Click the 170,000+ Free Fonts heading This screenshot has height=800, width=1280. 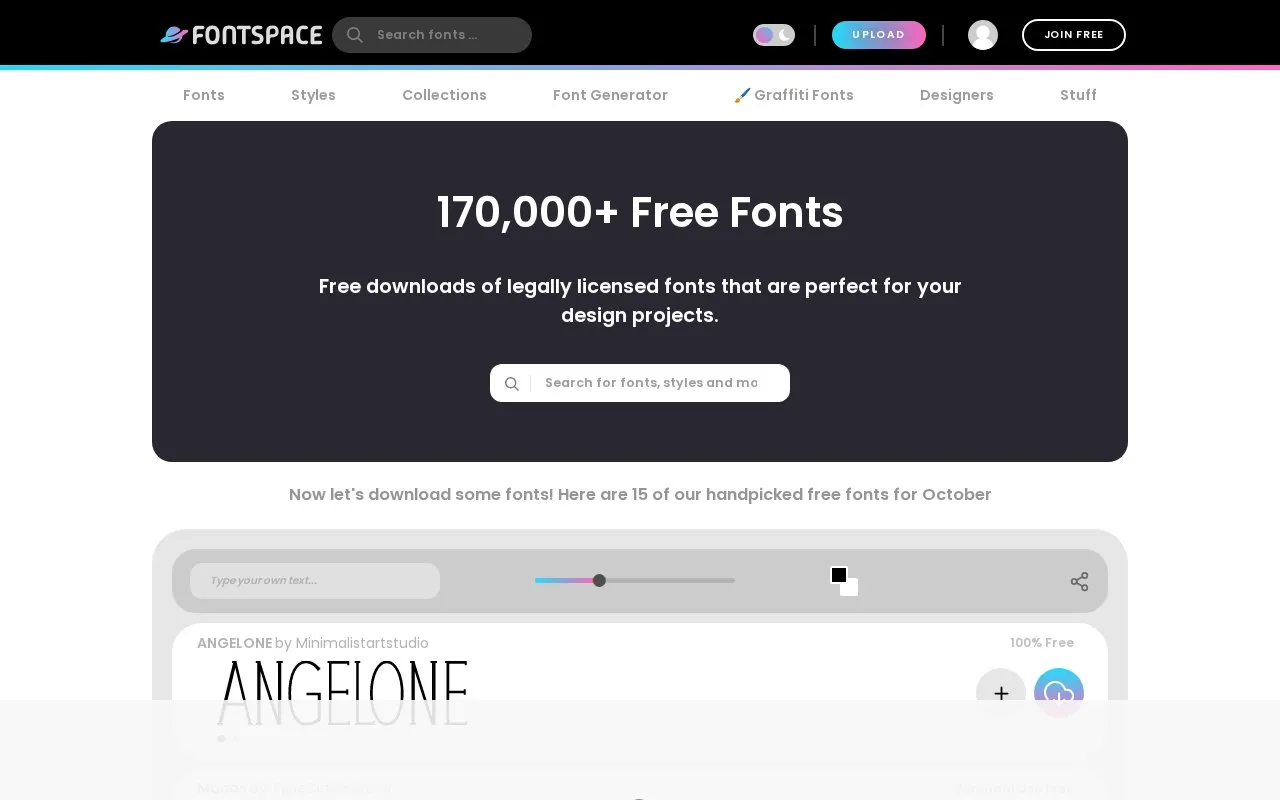[x=640, y=212]
